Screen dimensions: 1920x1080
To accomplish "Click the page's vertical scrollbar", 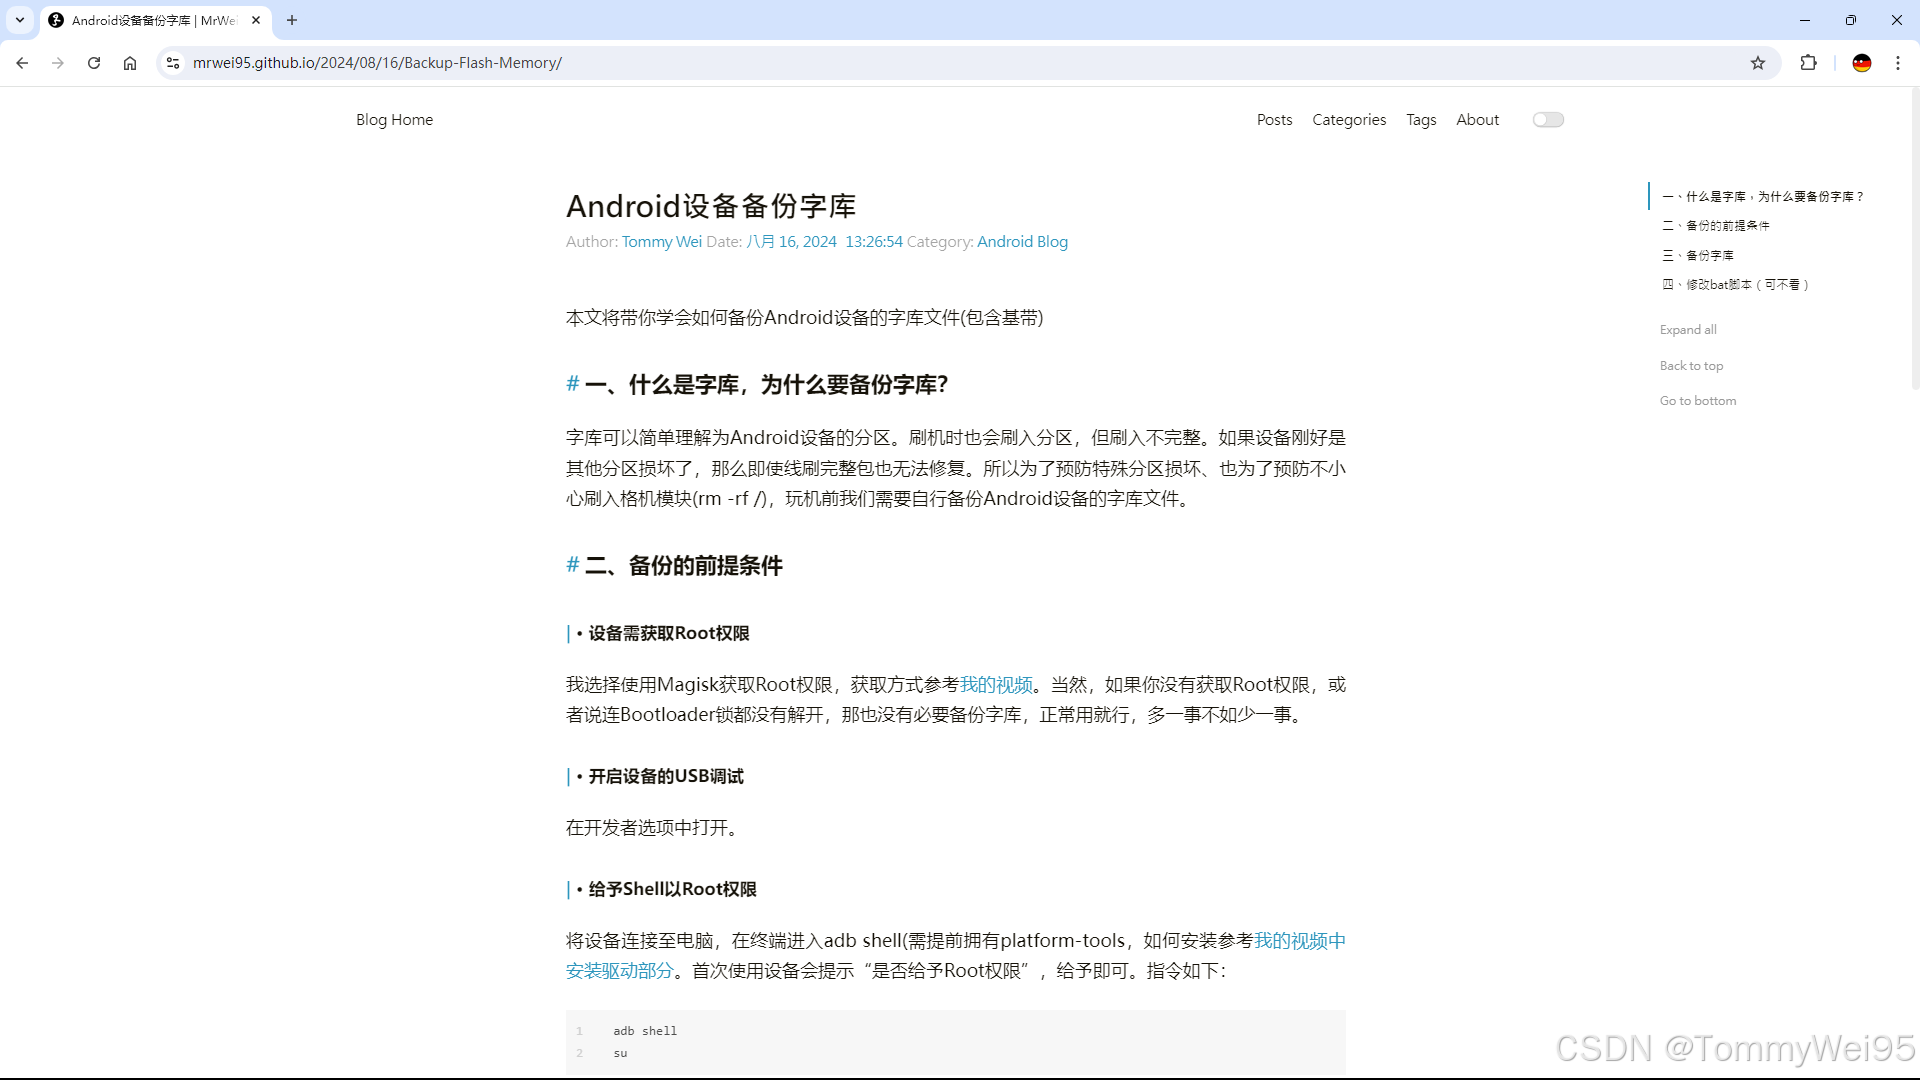I will pos(1914,240).
